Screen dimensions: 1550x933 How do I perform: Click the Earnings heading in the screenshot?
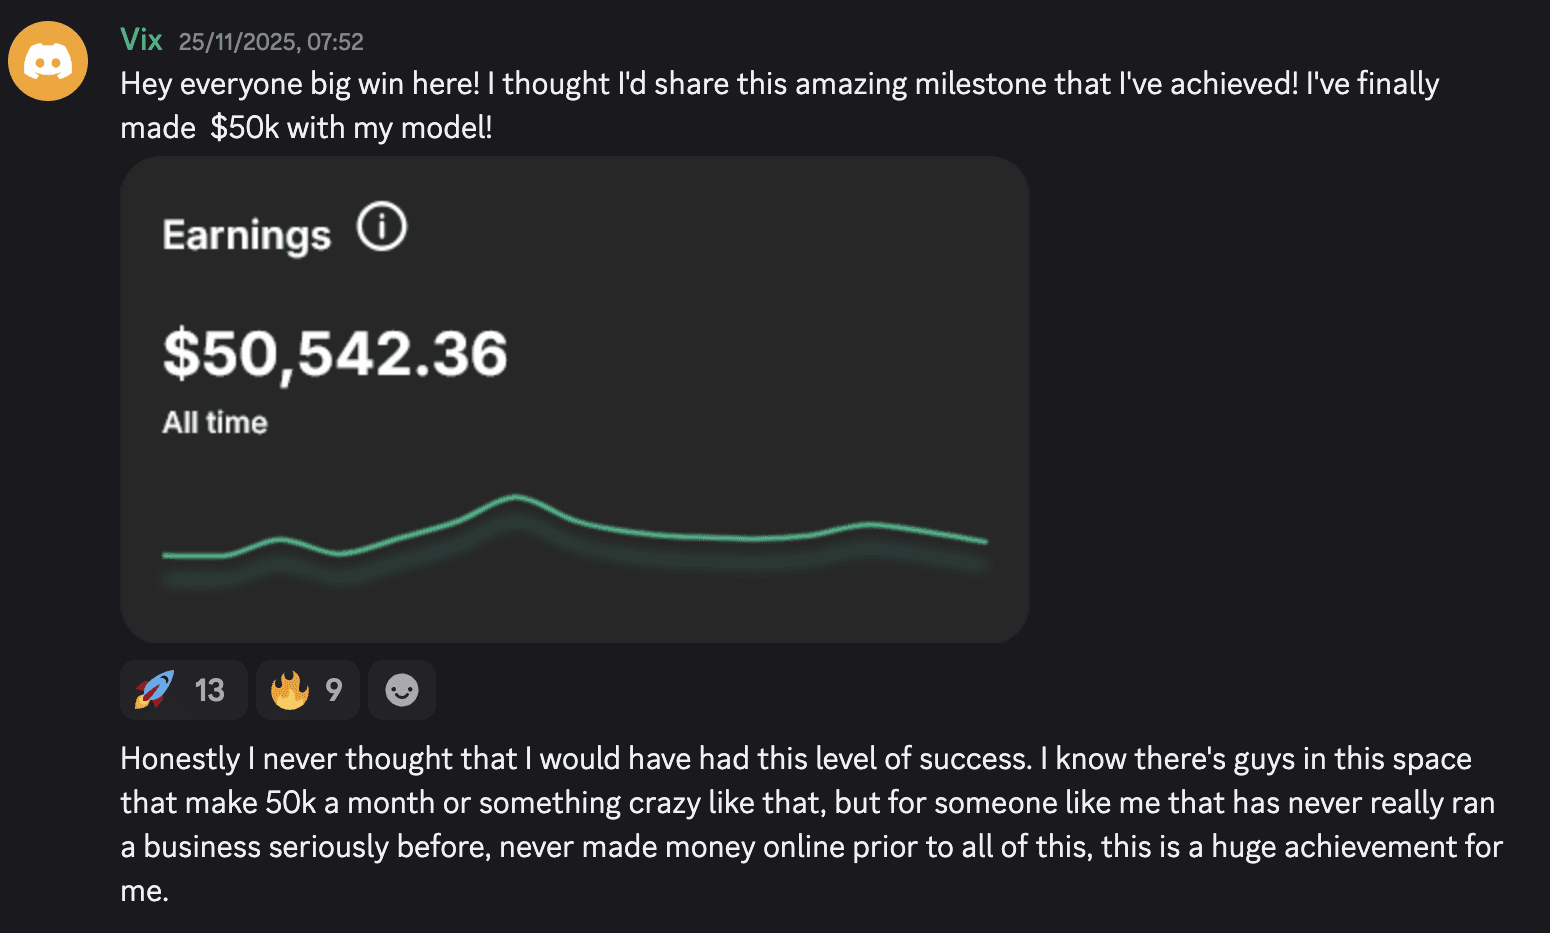[246, 235]
